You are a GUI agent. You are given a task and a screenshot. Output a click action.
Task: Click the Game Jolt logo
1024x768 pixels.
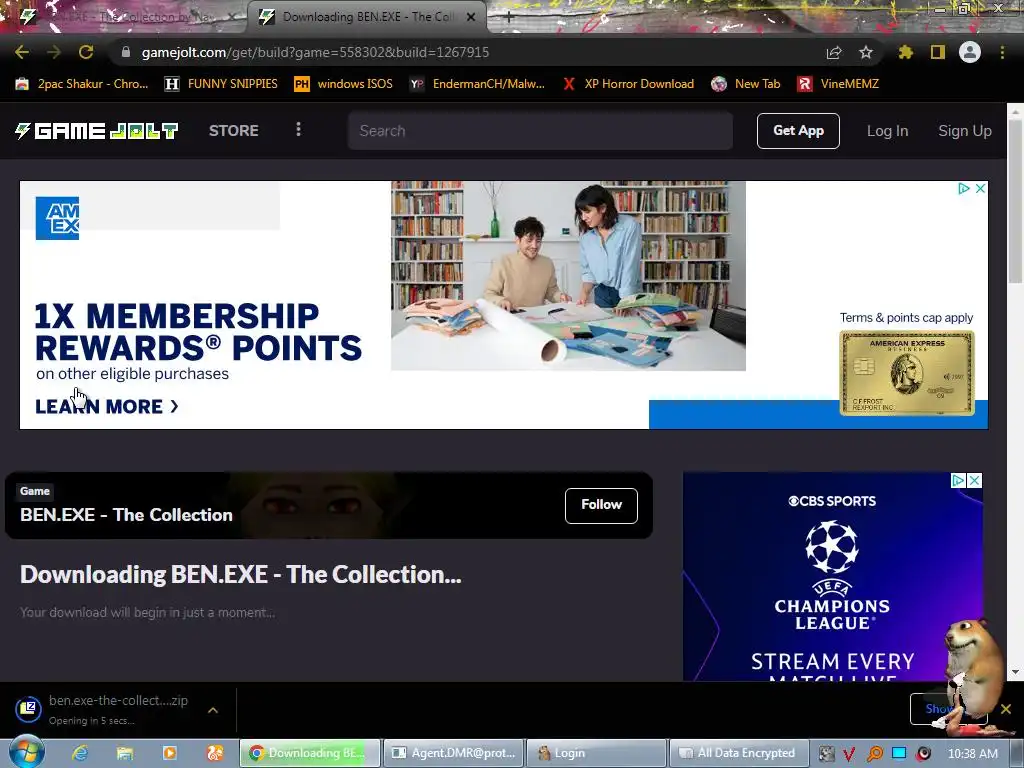tap(97, 131)
